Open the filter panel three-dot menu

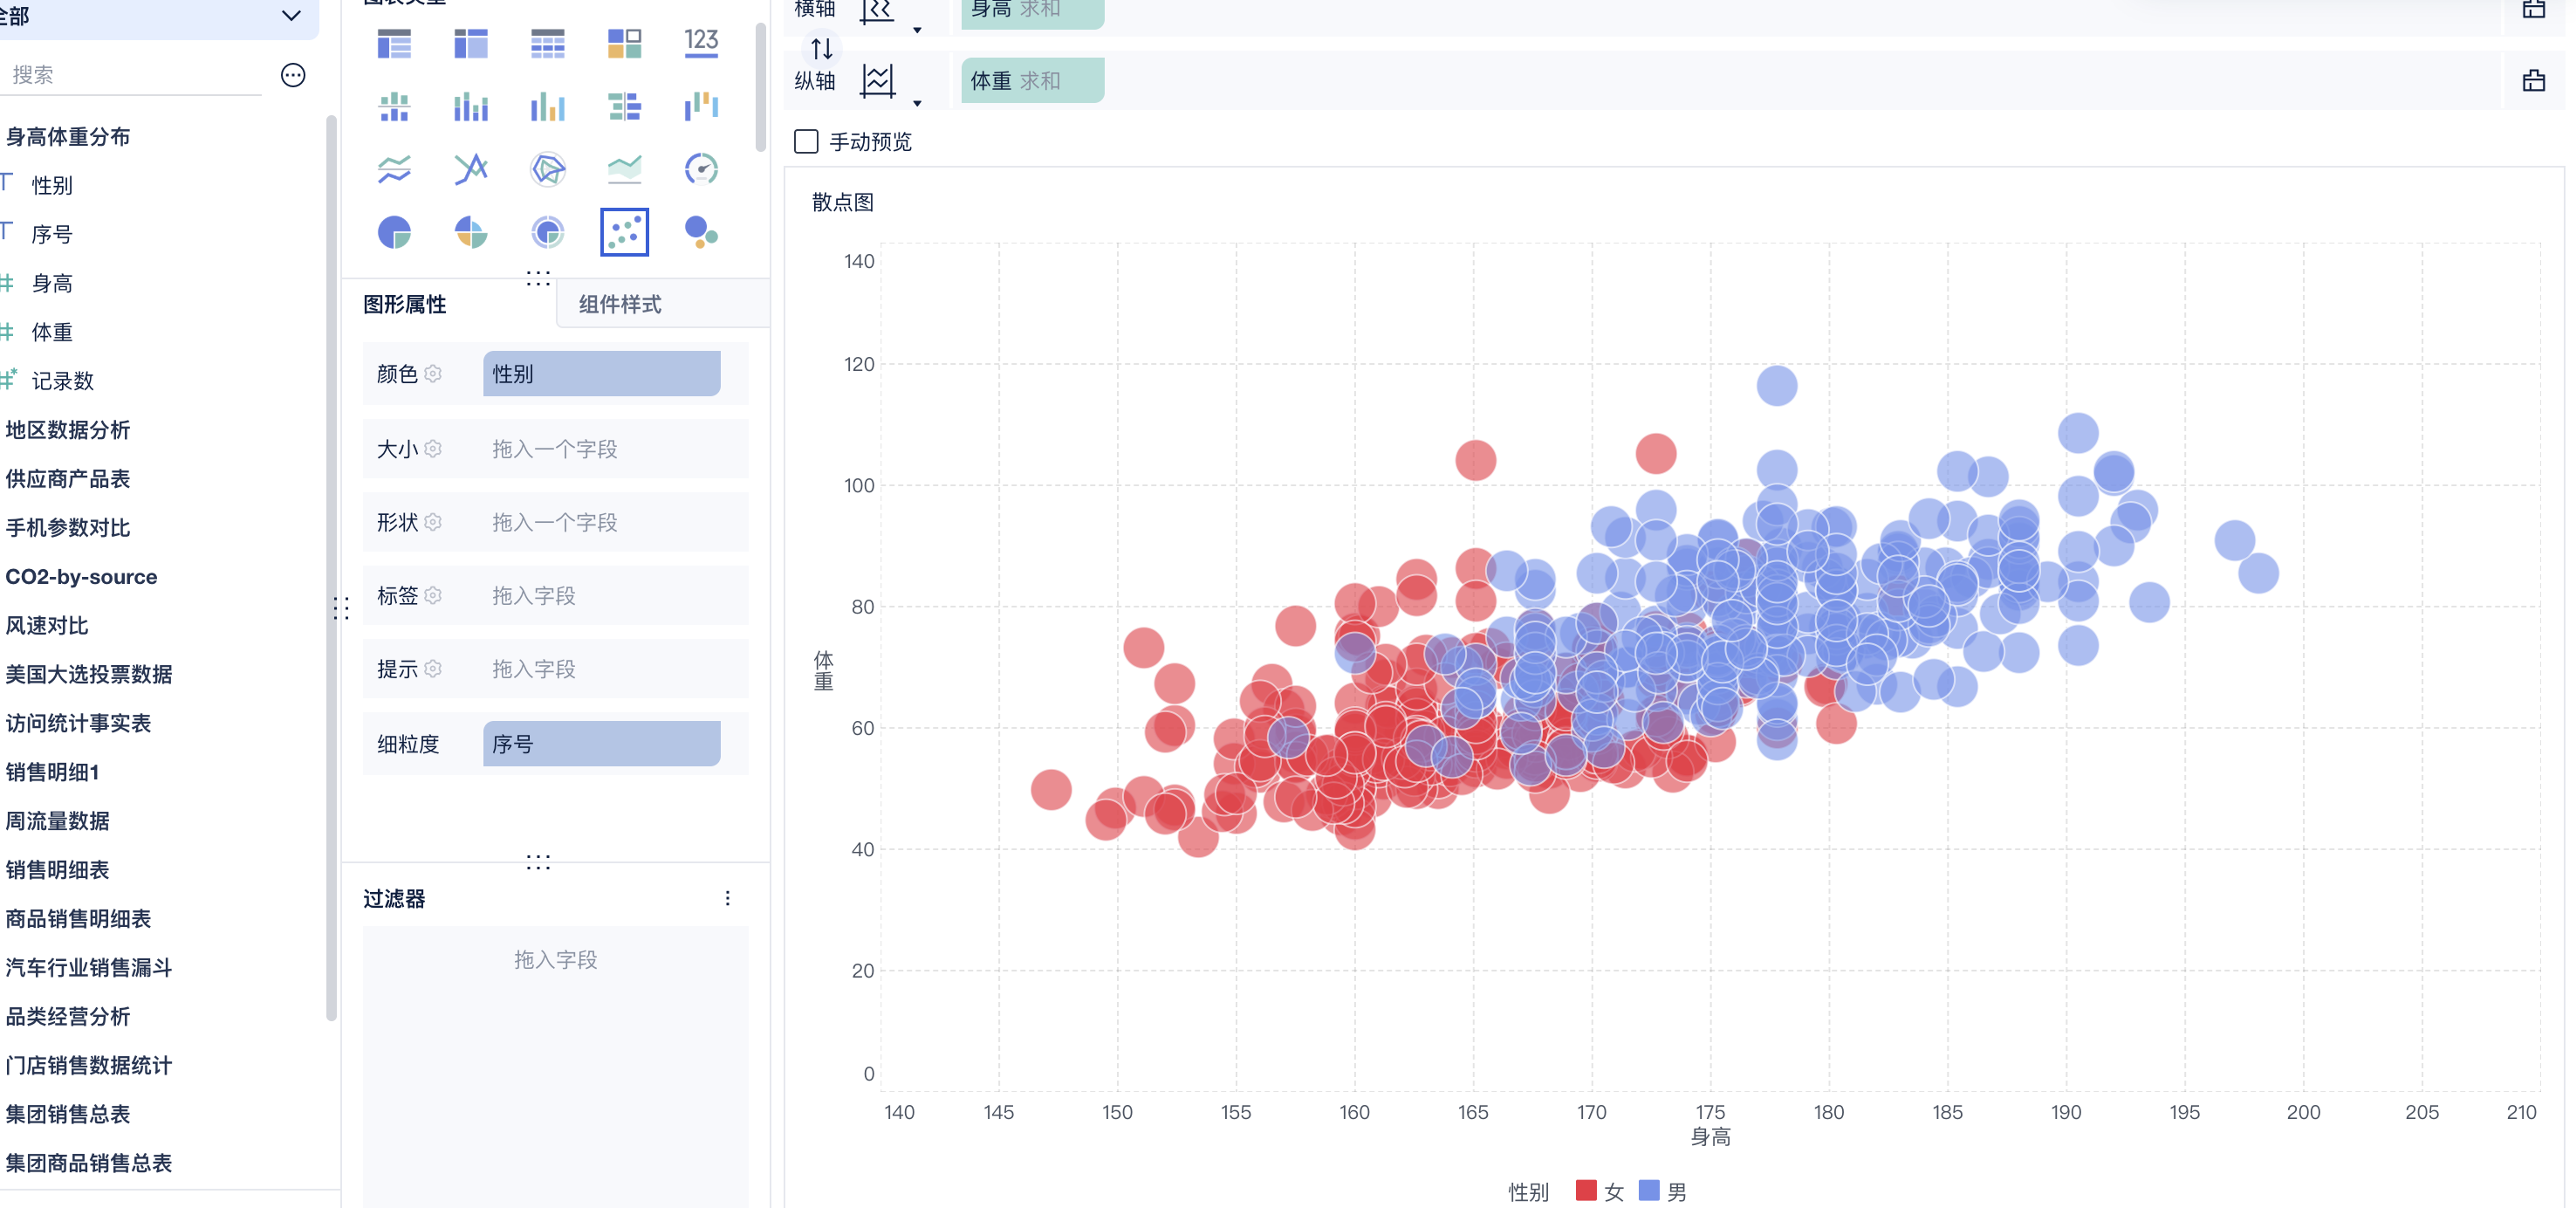(727, 898)
